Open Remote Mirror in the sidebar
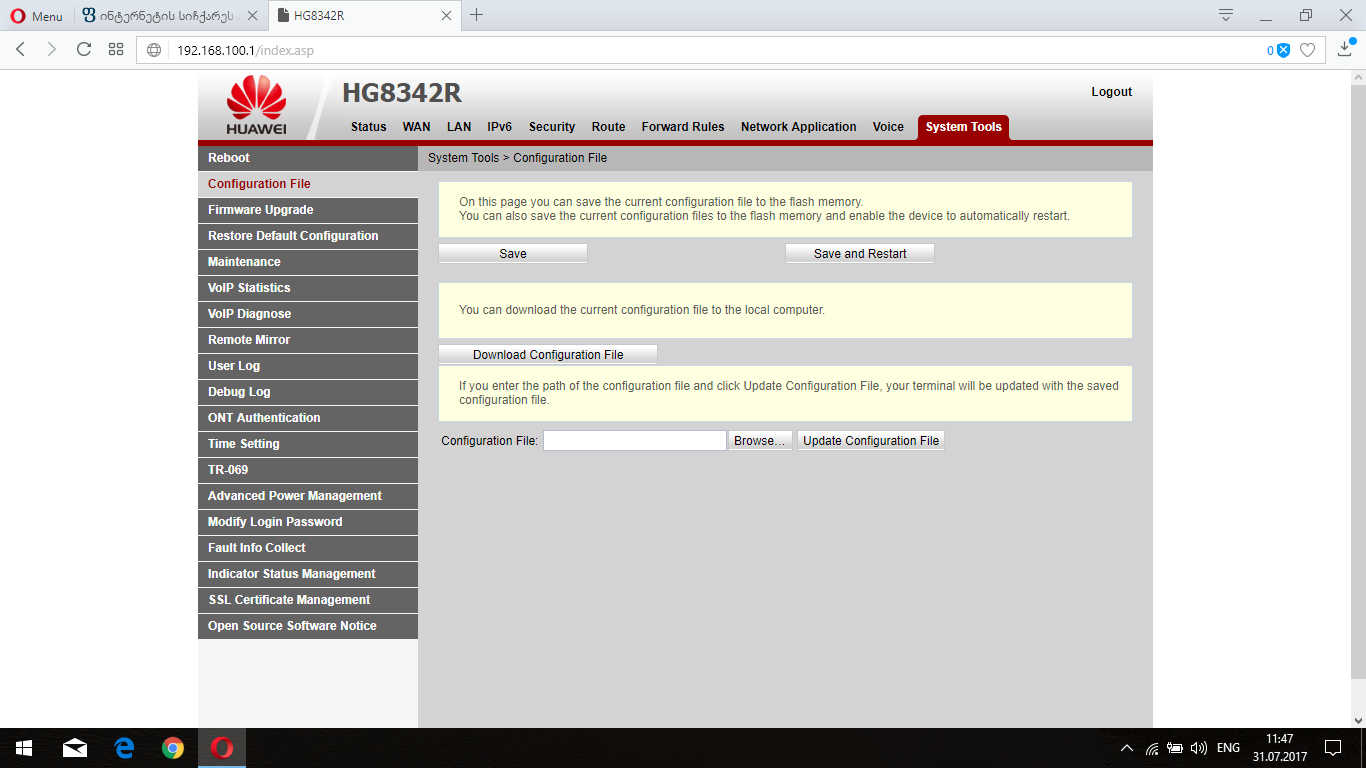This screenshot has width=1366, height=768. pos(308,340)
